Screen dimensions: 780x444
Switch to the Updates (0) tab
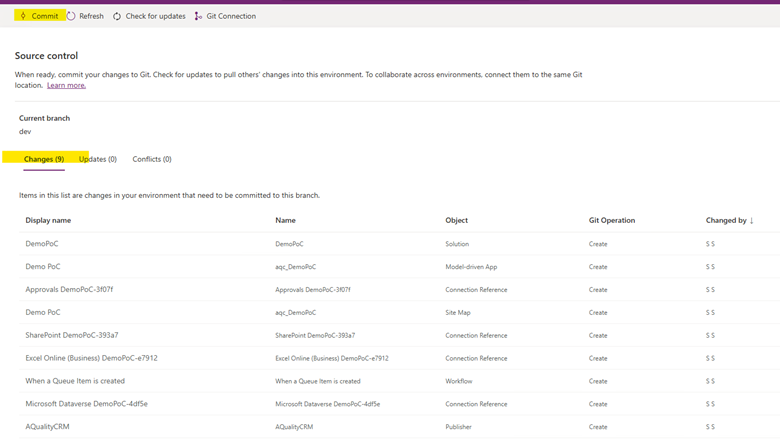pyautogui.click(x=98, y=159)
